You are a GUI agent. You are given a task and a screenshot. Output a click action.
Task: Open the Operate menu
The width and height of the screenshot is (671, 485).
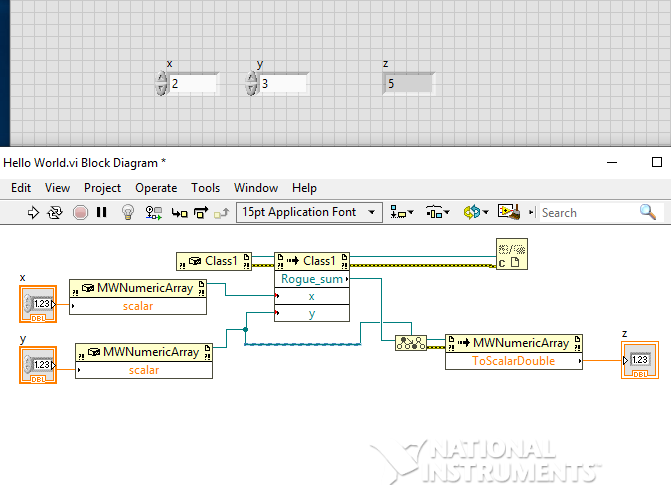[x=156, y=188]
